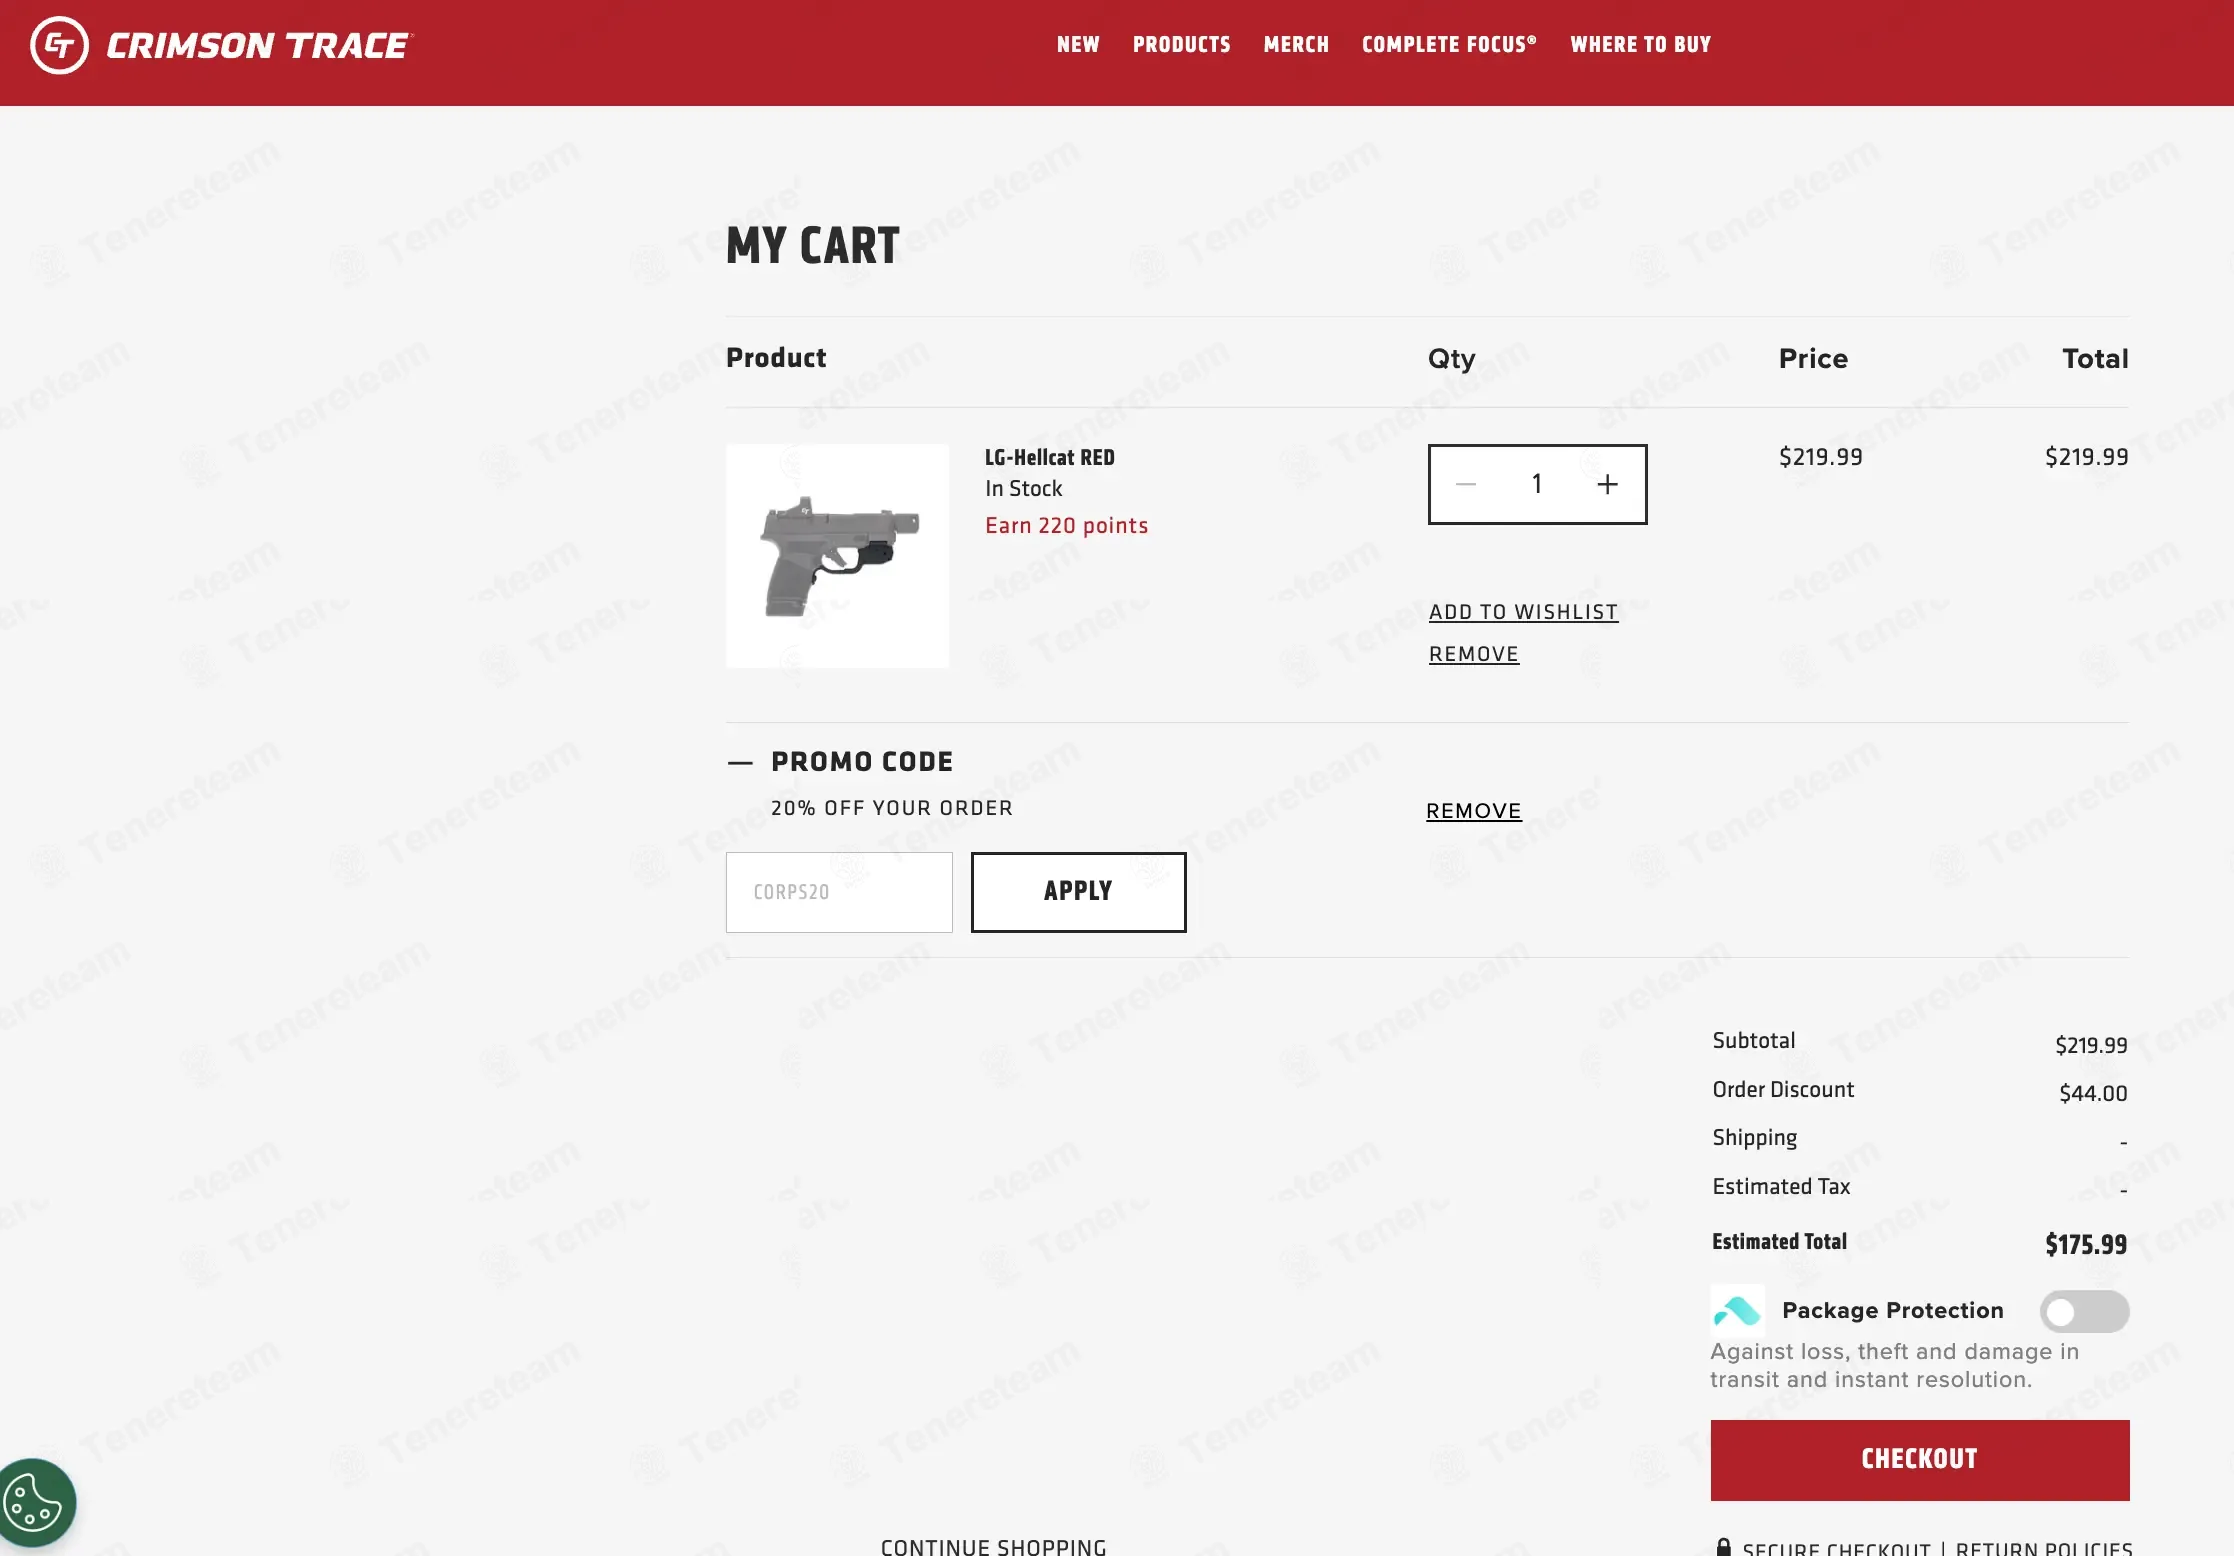This screenshot has width=2234, height=1556.
Task: Click the Subtotal $219.99 value
Action: (2090, 1046)
